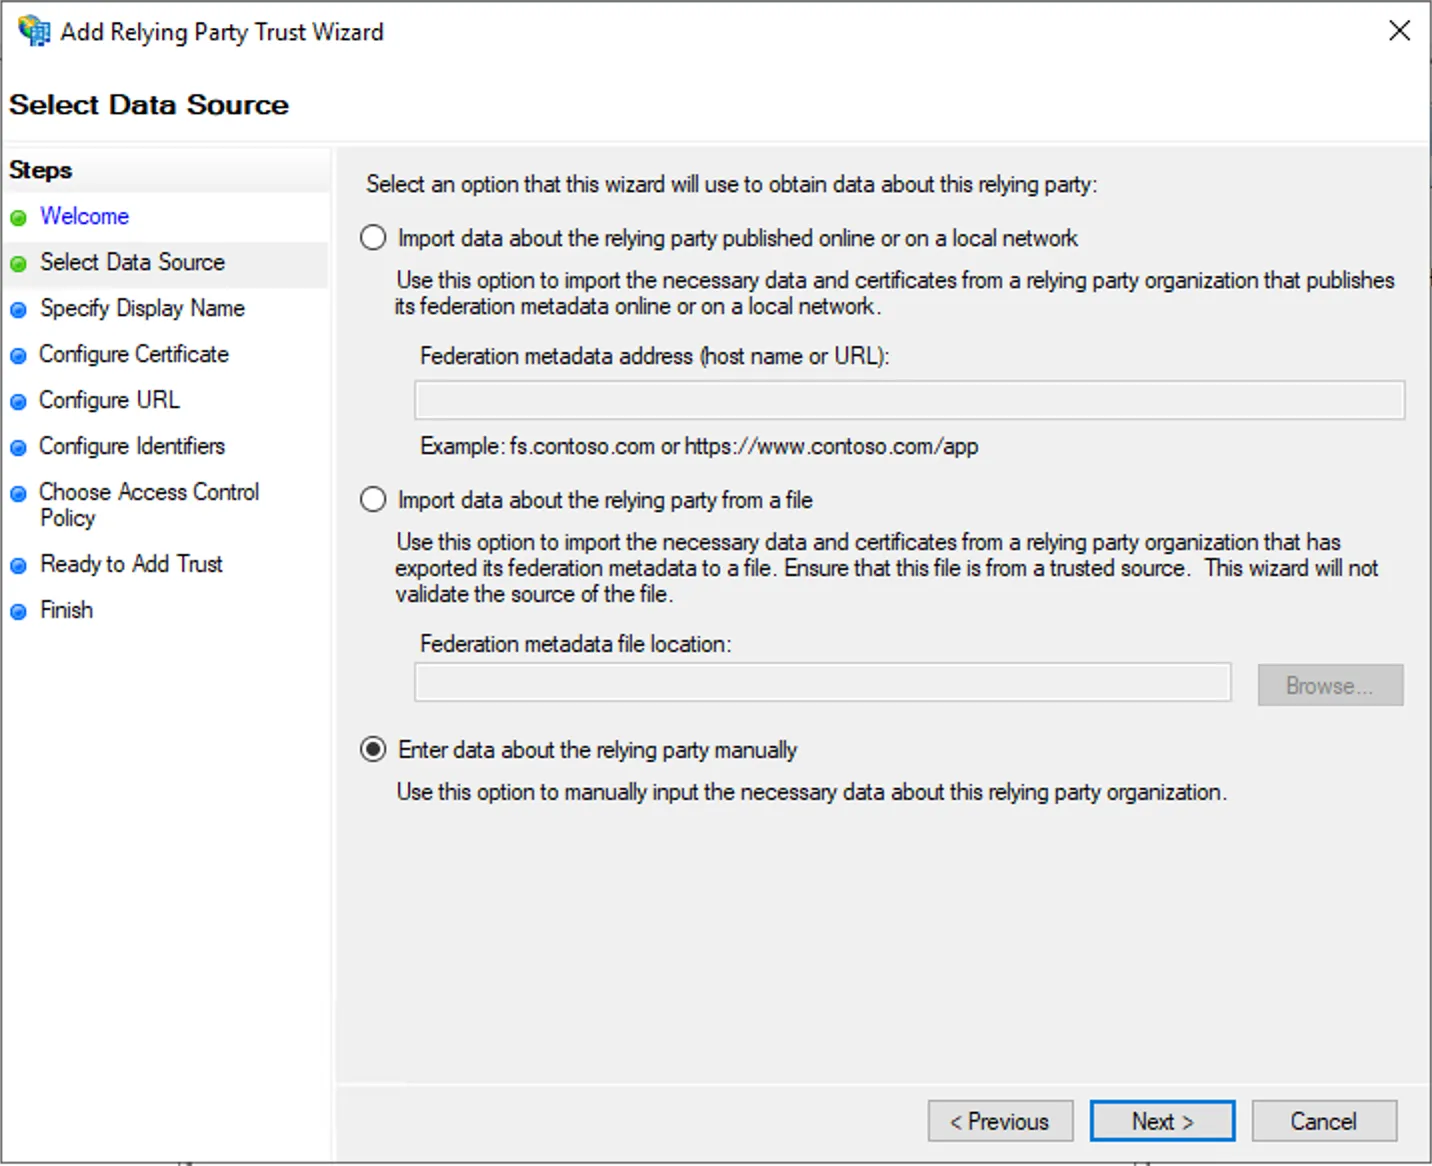Image resolution: width=1432 pixels, height=1166 pixels.
Task: Click the green status dot beside Welcome
Action: point(19,217)
